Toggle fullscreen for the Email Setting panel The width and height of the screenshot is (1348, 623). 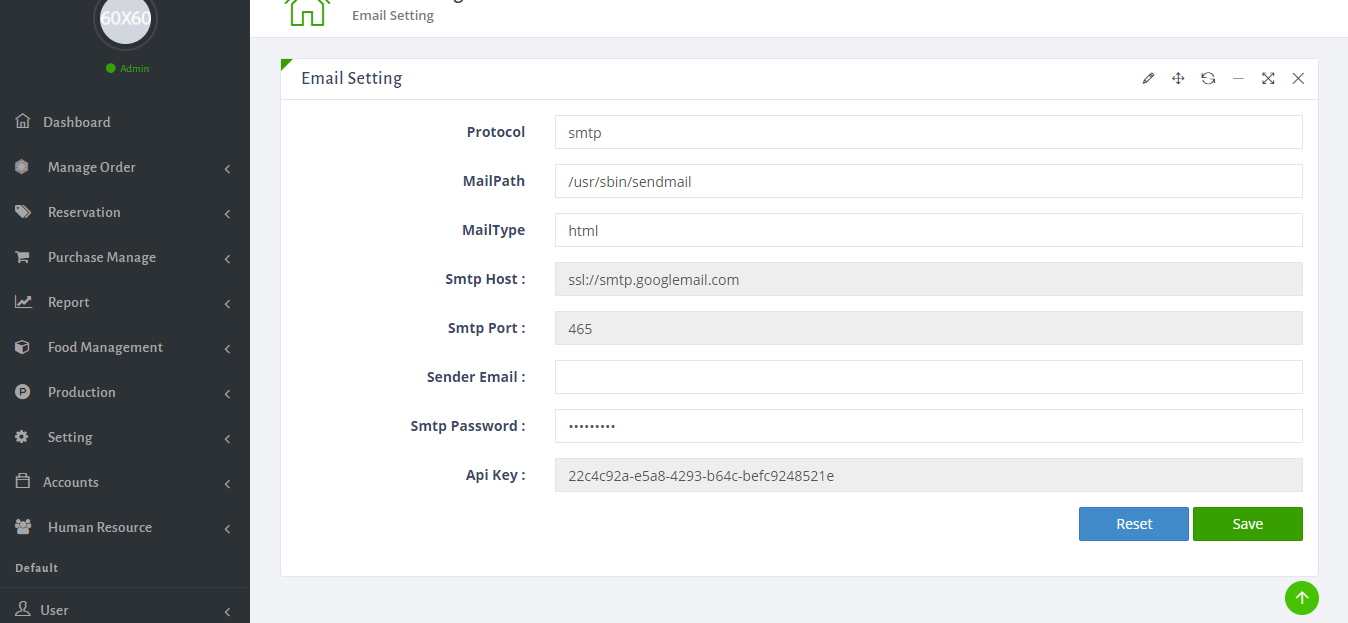pos(1268,77)
